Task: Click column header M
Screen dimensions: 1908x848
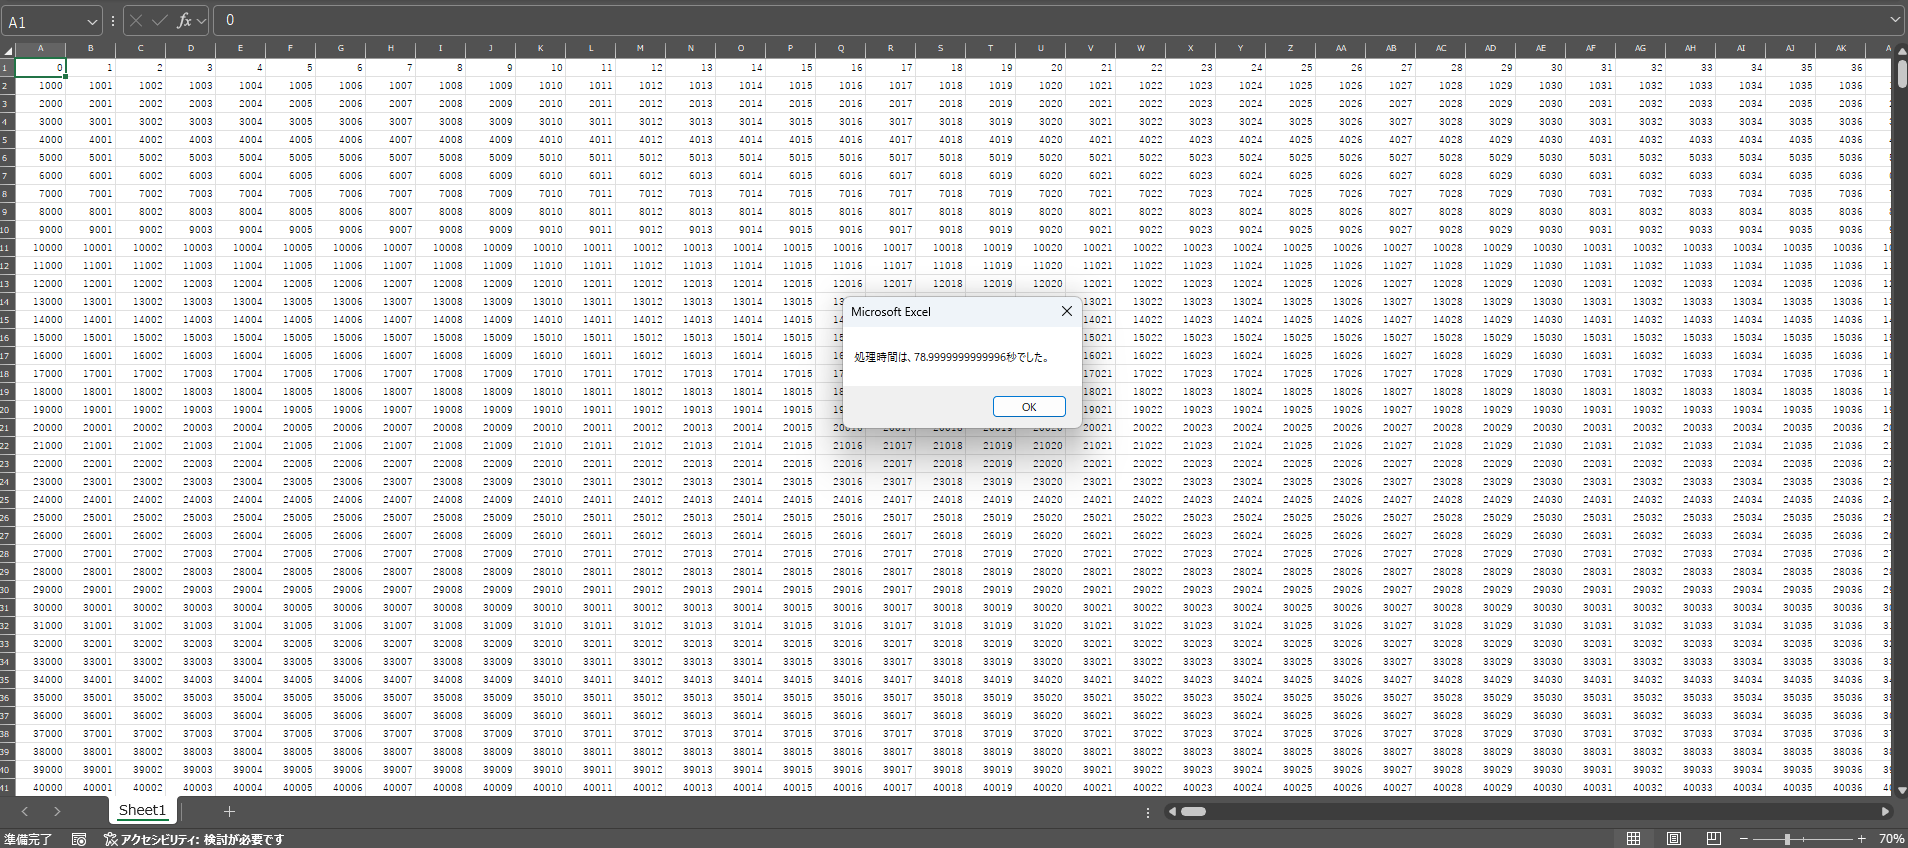Action: [640, 48]
